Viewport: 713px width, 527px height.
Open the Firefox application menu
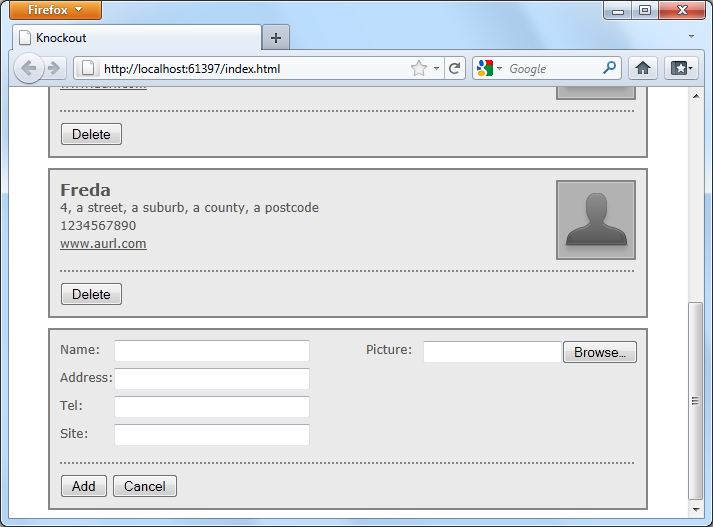click(55, 10)
